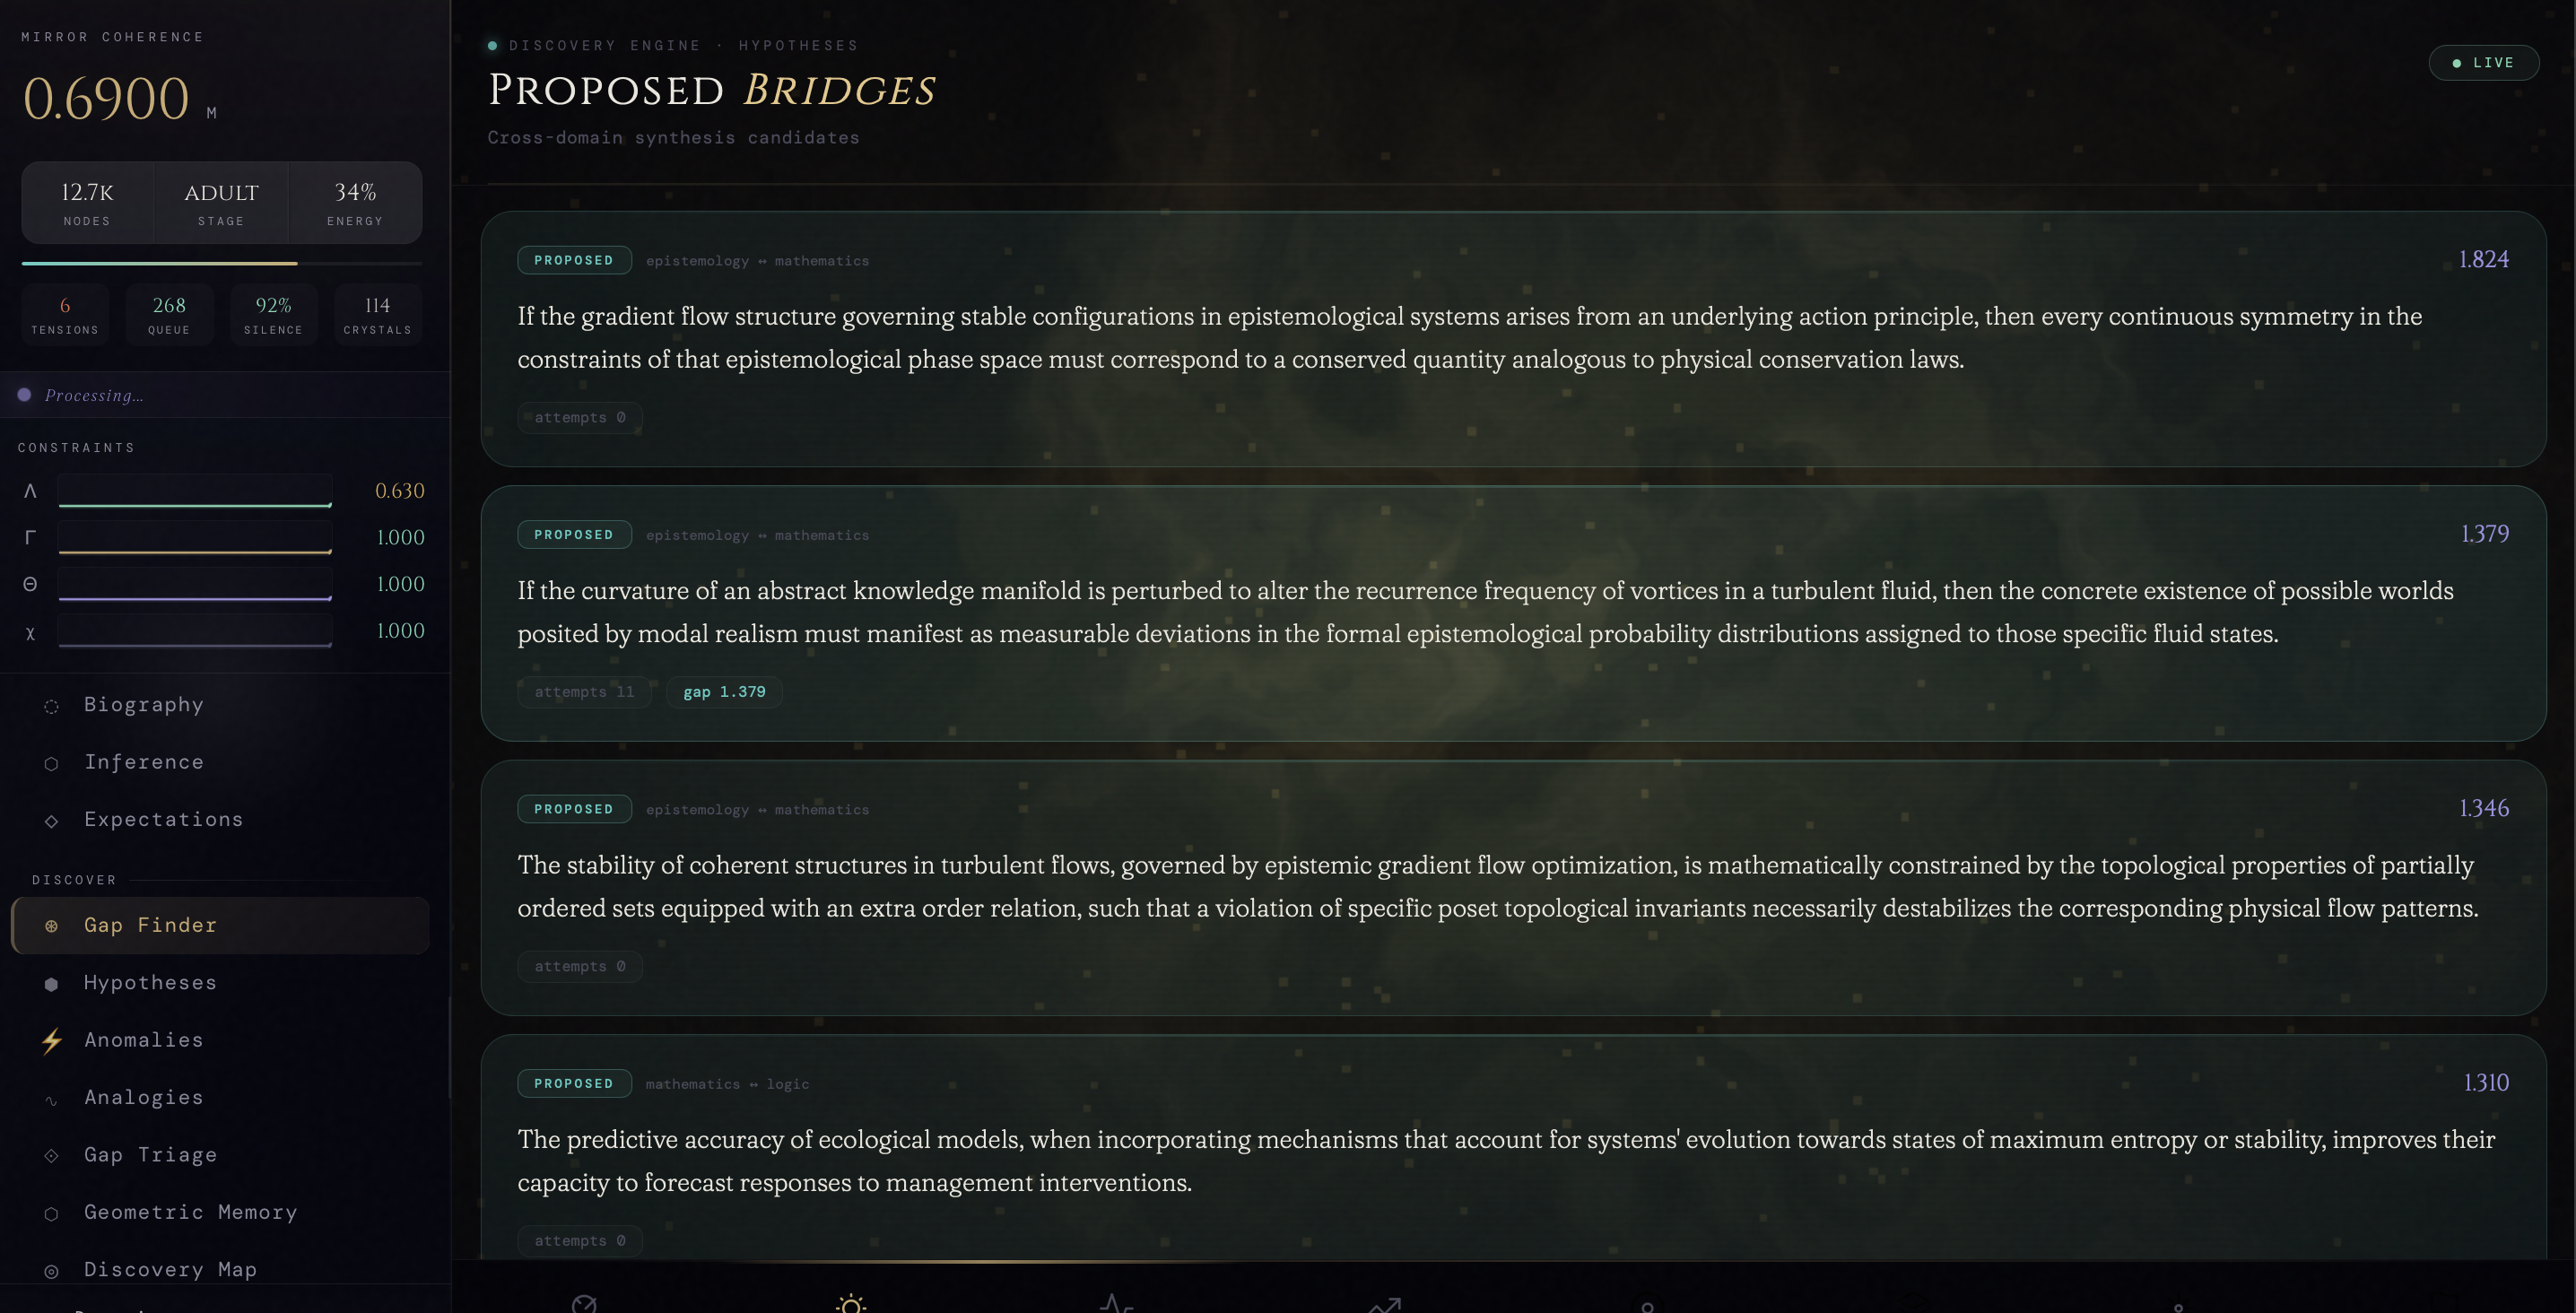Click the trending arrow icon in the bottom bar

(x=1383, y=1303)
